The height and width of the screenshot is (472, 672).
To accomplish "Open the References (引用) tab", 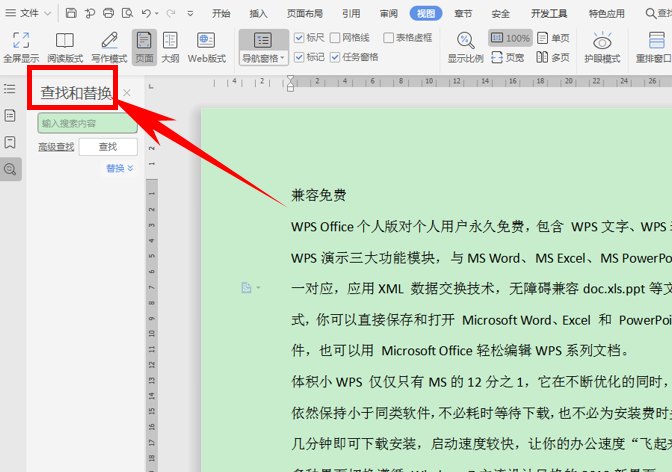I will point(351,14).
